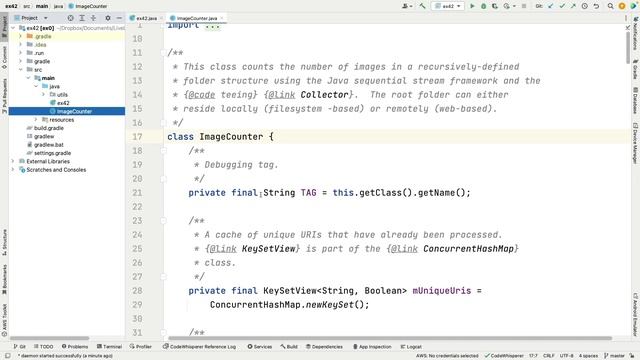Viewport: 640px width, 360px height.
Task: Open the Project view selector dropdown
Action: 31,18
